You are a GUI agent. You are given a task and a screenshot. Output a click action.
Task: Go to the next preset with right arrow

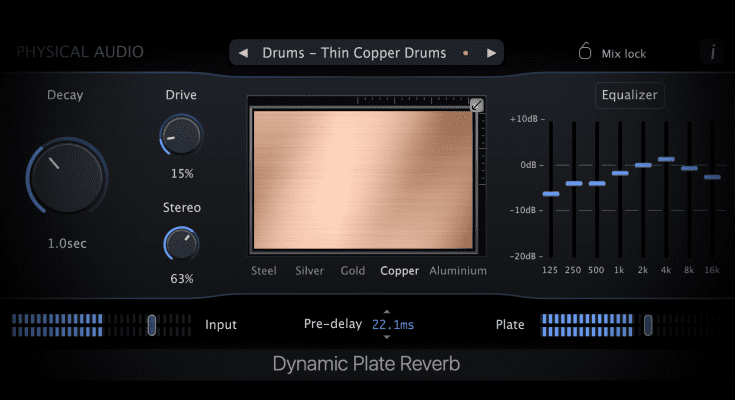(490, 52)
